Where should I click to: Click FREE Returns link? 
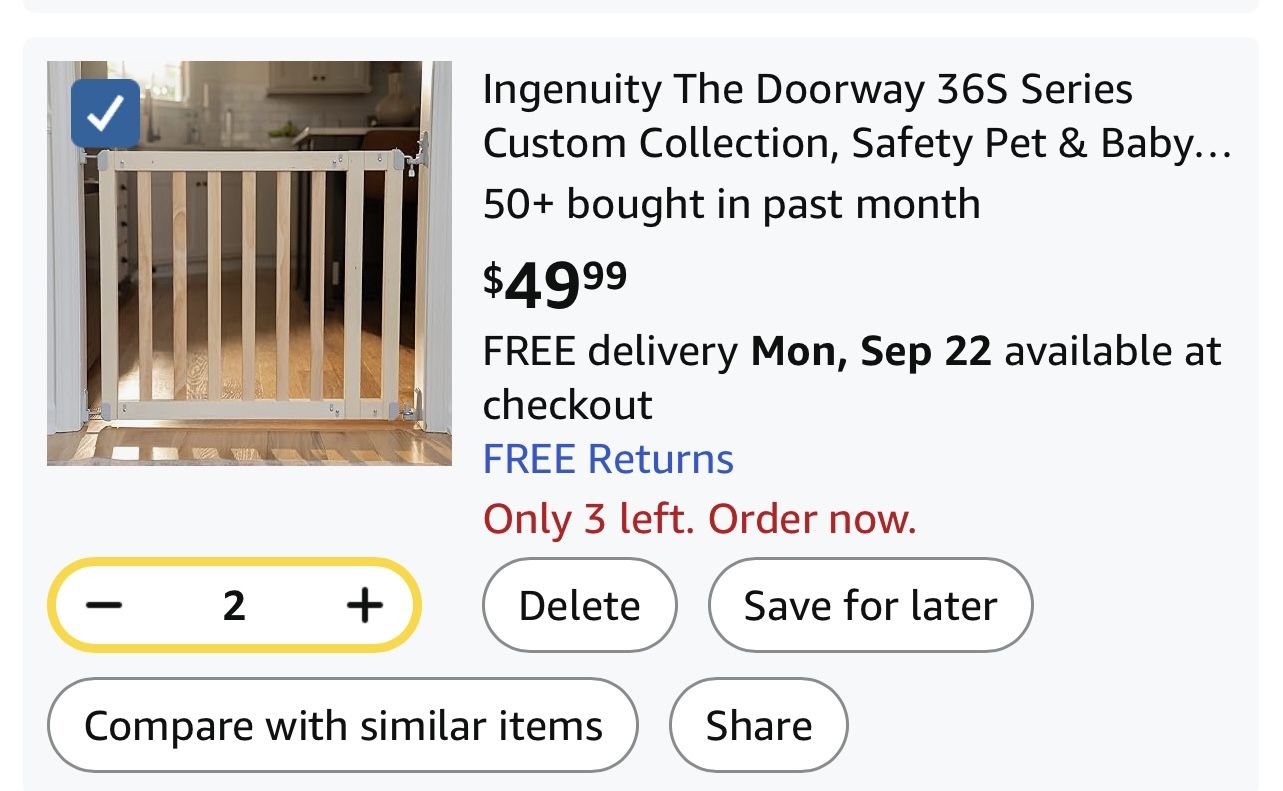pyautogui.click(x=607, y=458)
